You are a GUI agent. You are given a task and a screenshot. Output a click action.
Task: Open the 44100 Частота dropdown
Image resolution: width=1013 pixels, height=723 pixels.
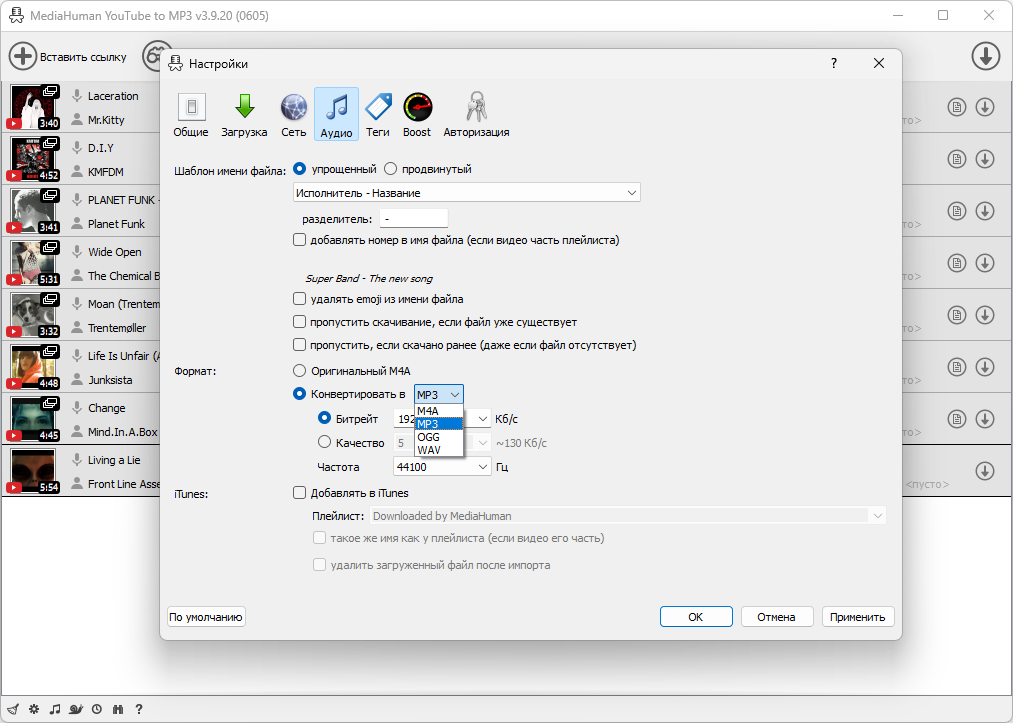point(442,466)
